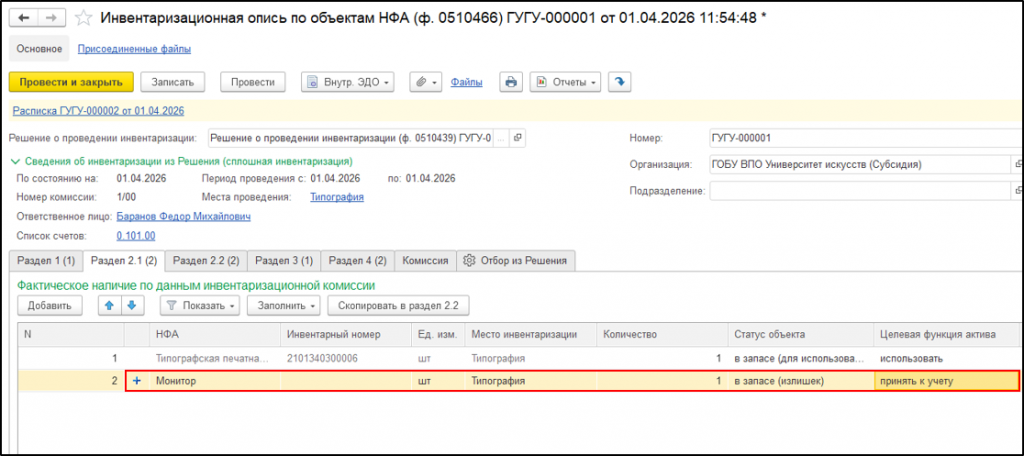This screenshot has height=456, width=1024.
Task: Open Показать filter dropdown
Action: tap(200, 305)
